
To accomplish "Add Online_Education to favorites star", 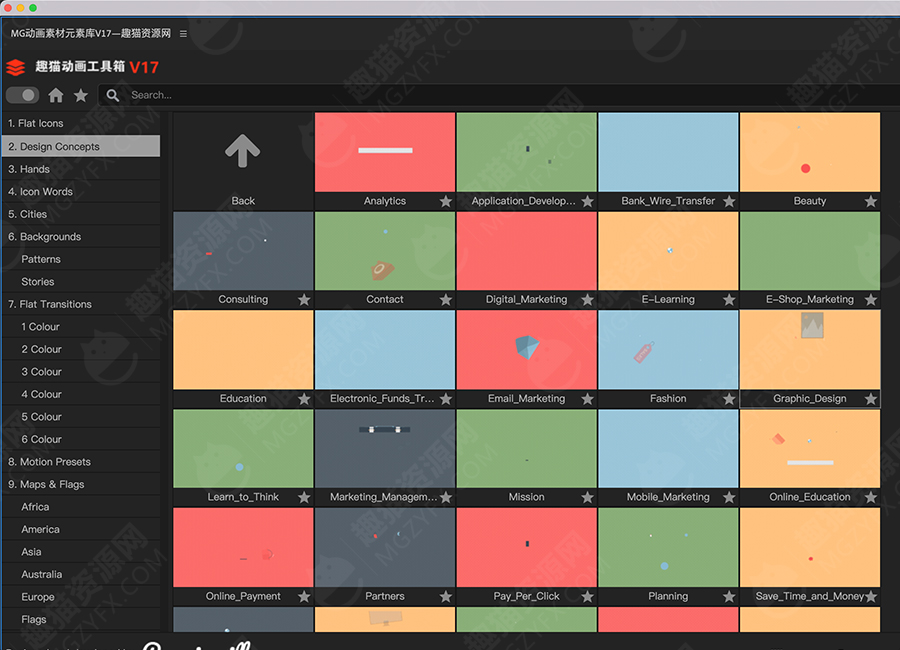I will [x=871, y=497].
